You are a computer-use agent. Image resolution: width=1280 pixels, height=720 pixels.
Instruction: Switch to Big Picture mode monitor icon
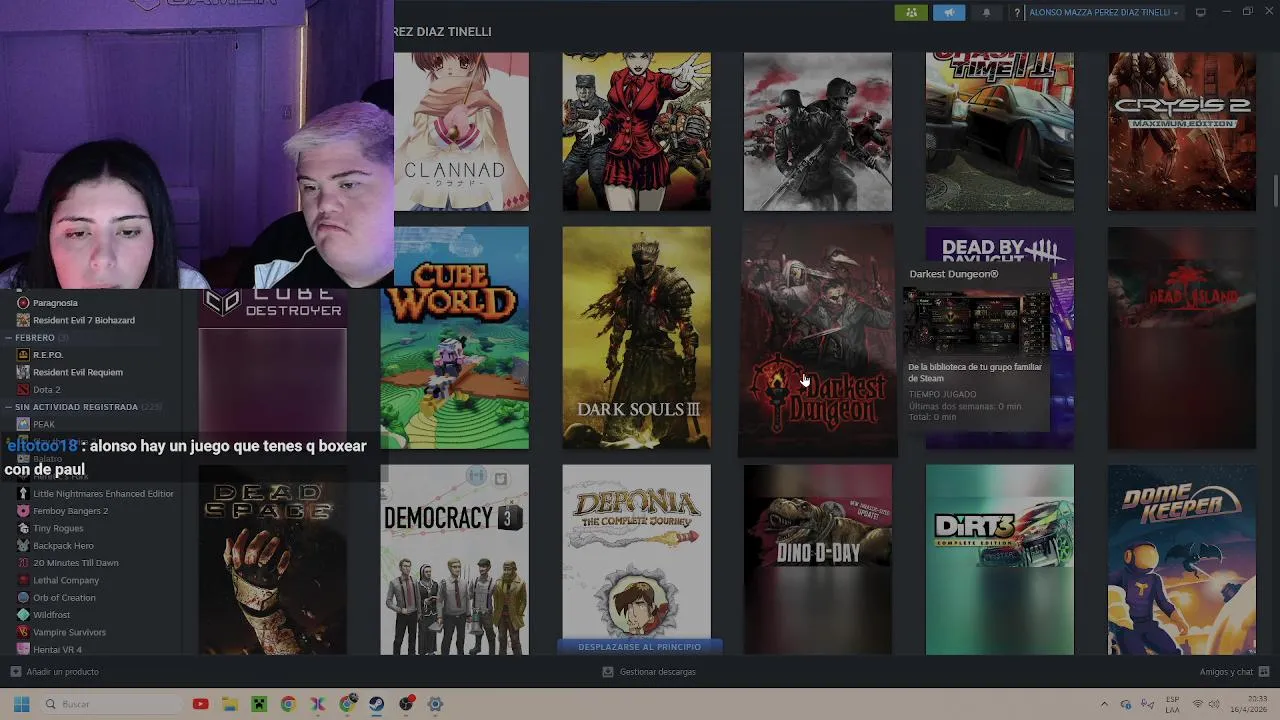click(1201, 12)
